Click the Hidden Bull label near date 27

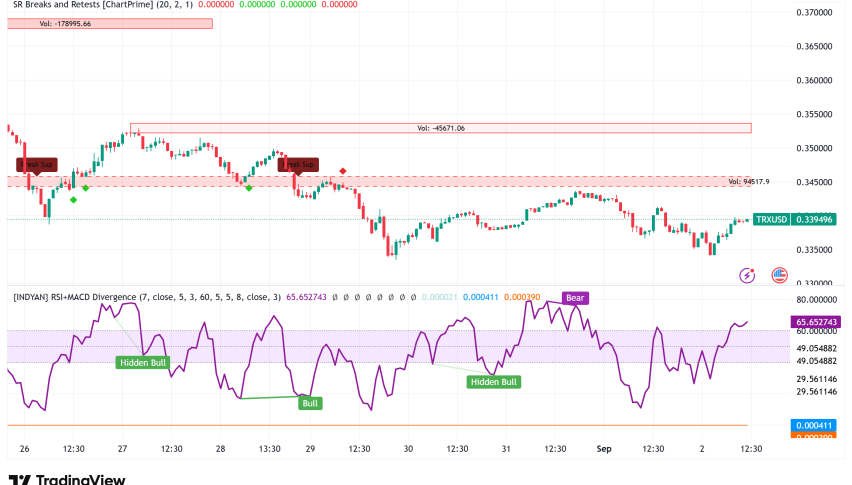(x=143, y=362)
